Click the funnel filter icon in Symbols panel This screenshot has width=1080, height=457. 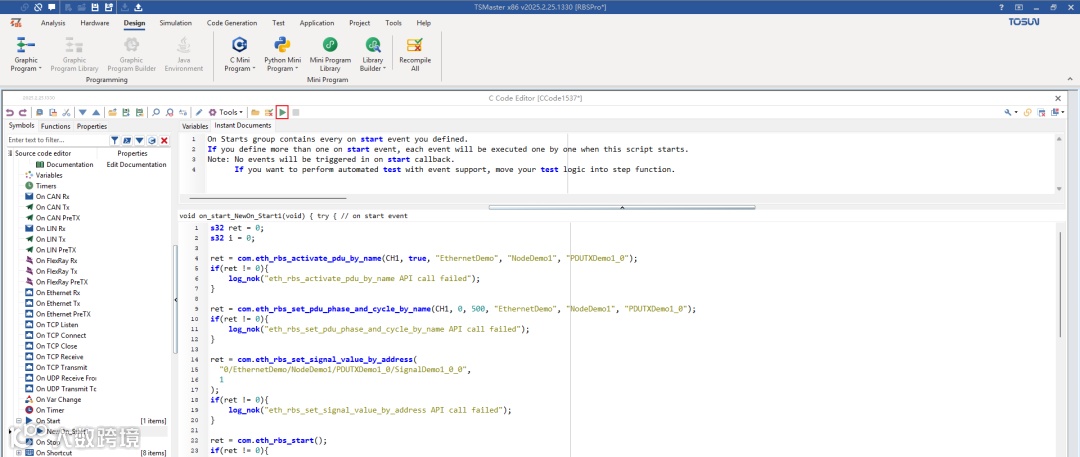pos(114,140)
